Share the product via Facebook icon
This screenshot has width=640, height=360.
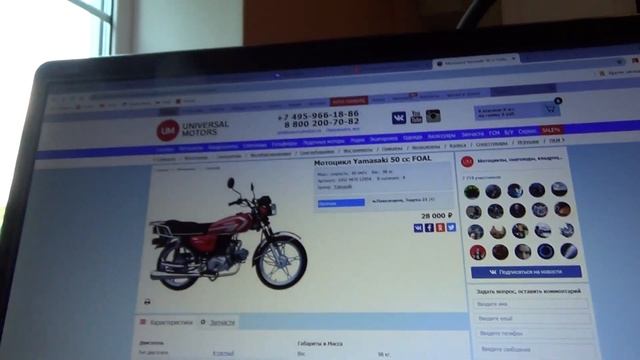(429, 227)
